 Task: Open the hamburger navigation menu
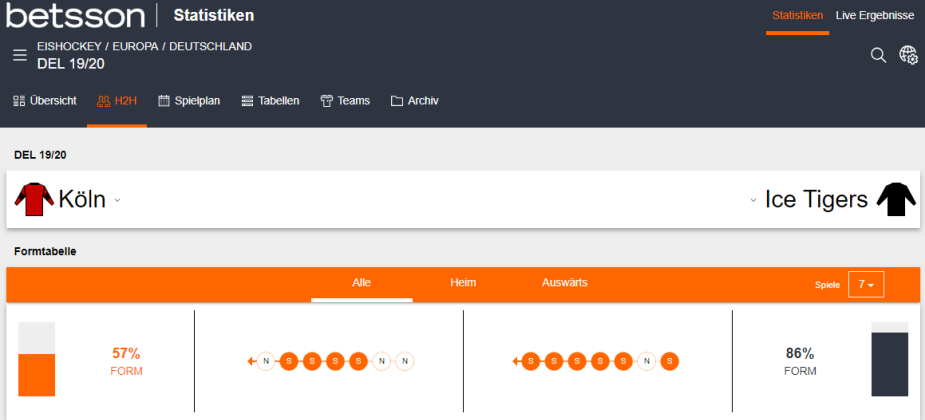click(x=20, y=55)
